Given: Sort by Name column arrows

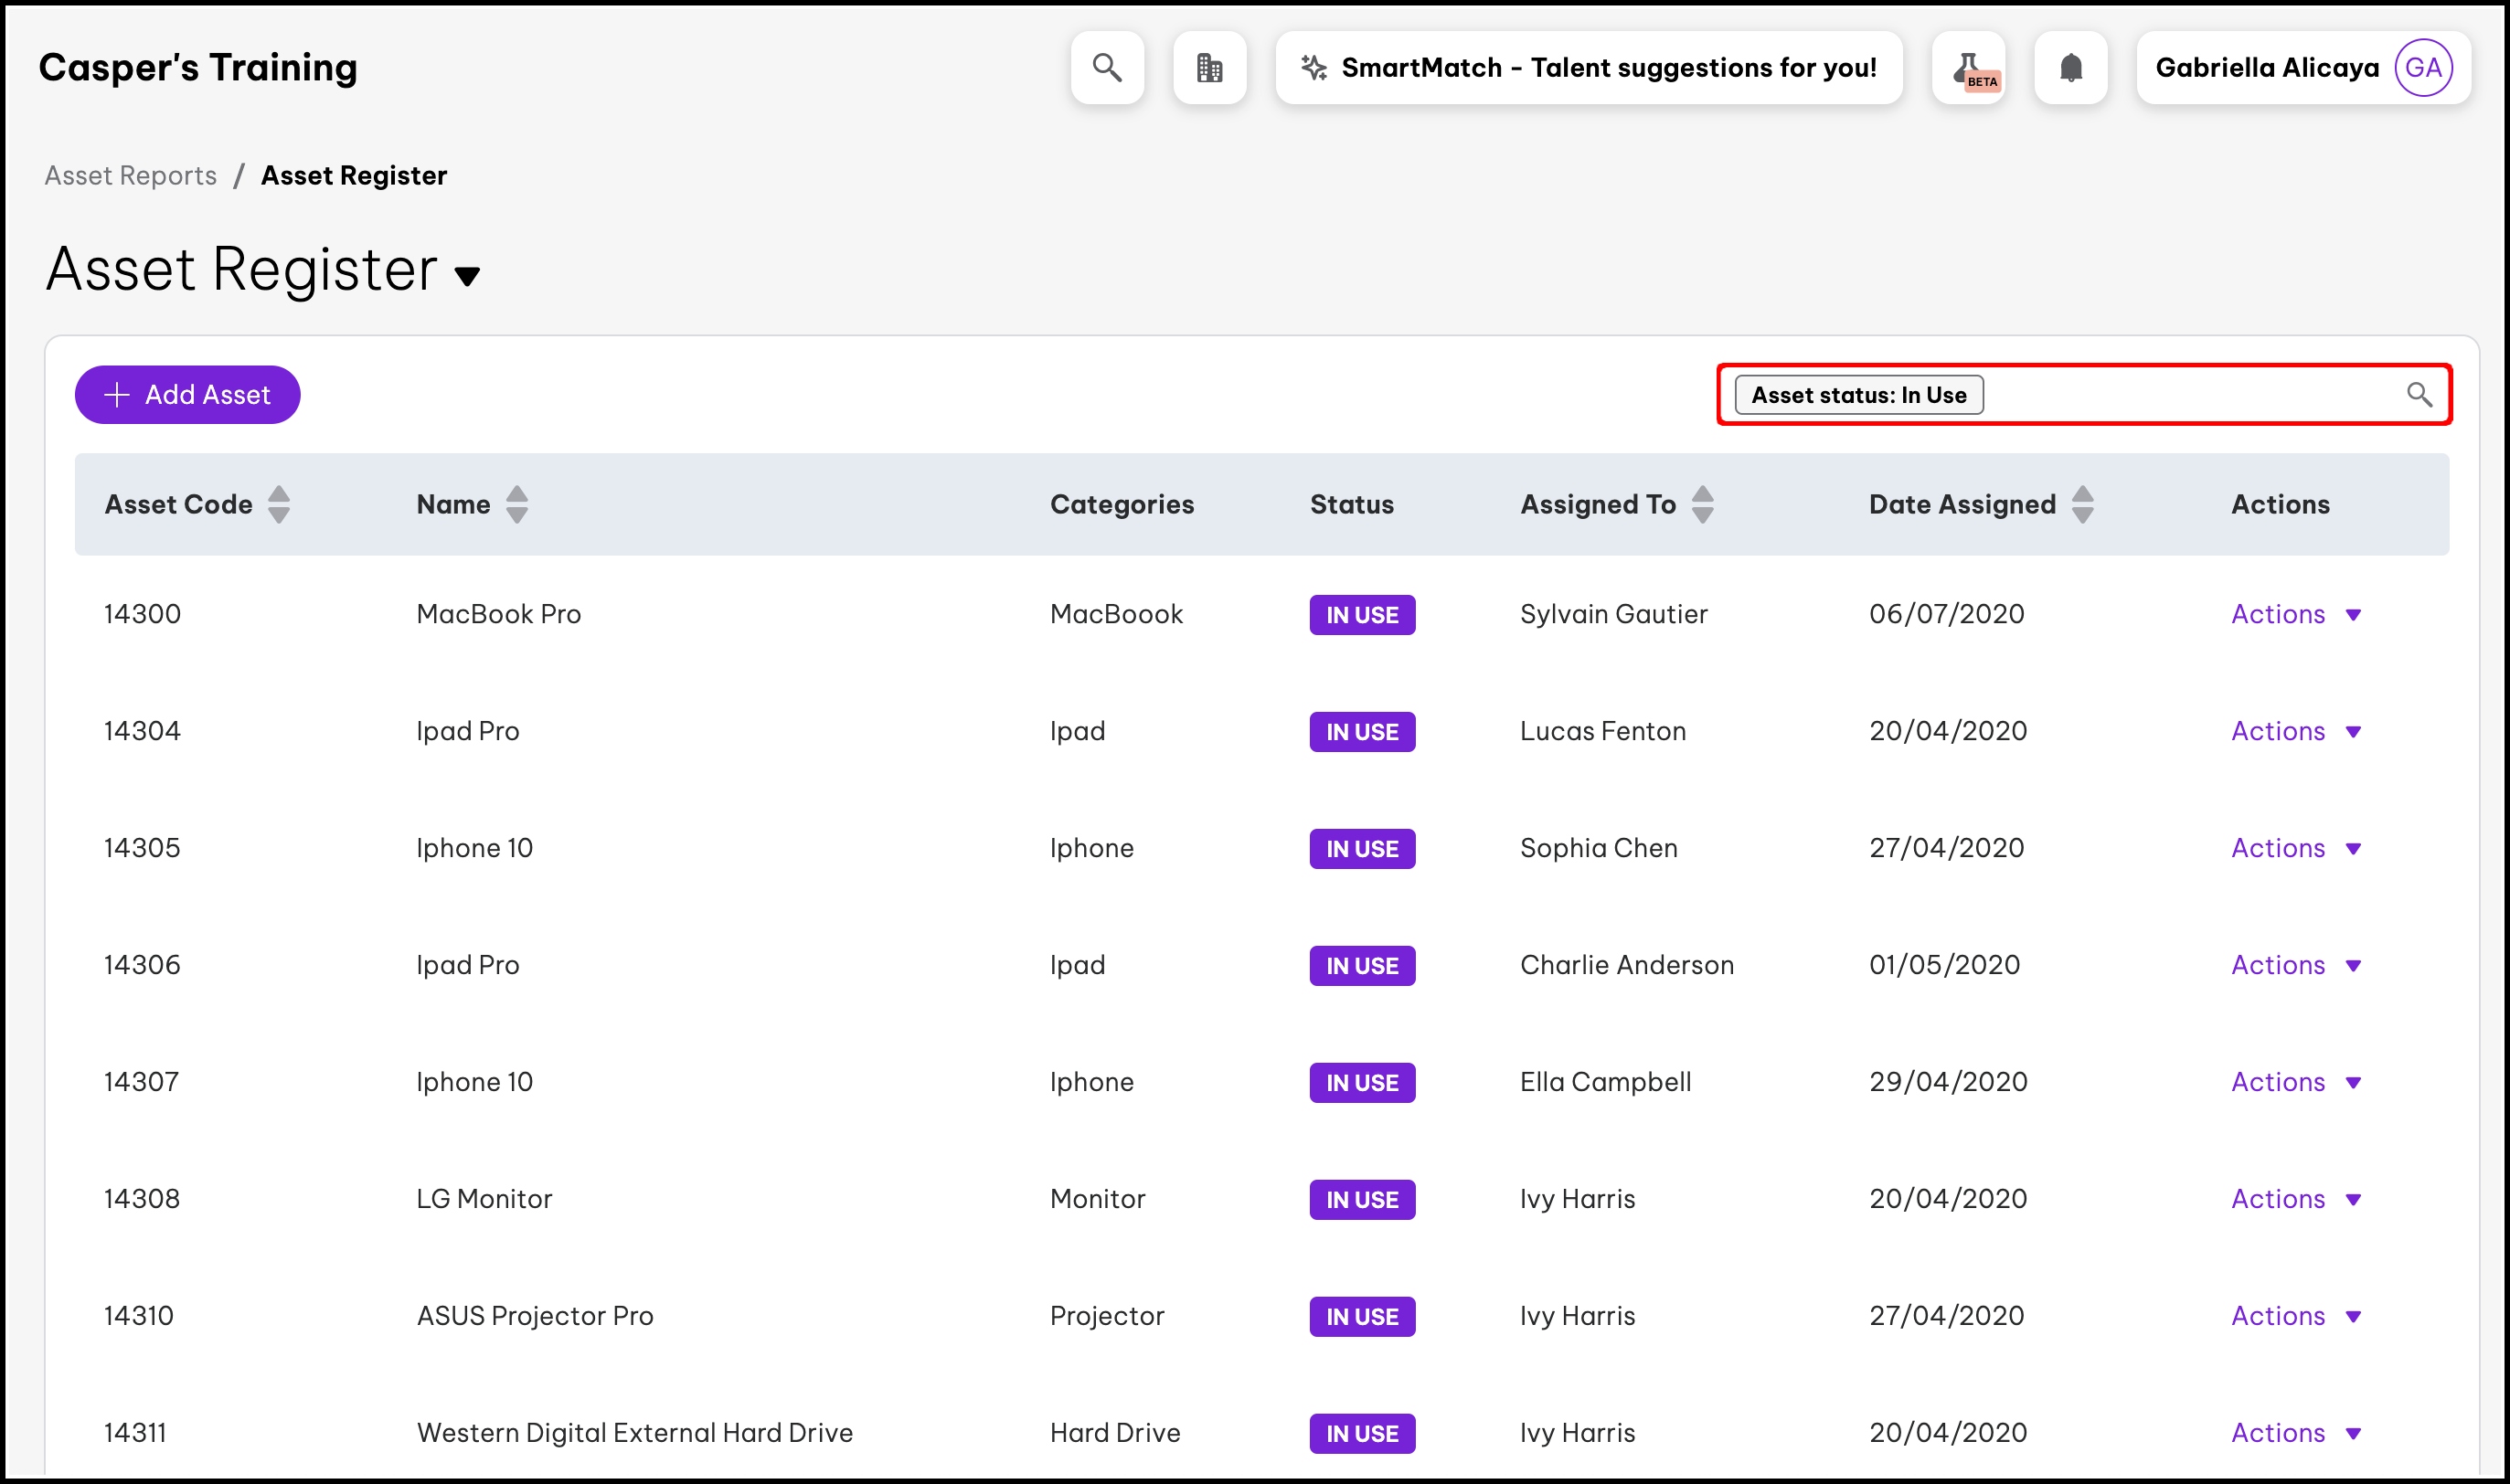Looking at the screenshot, I should (x=516, y=504).
